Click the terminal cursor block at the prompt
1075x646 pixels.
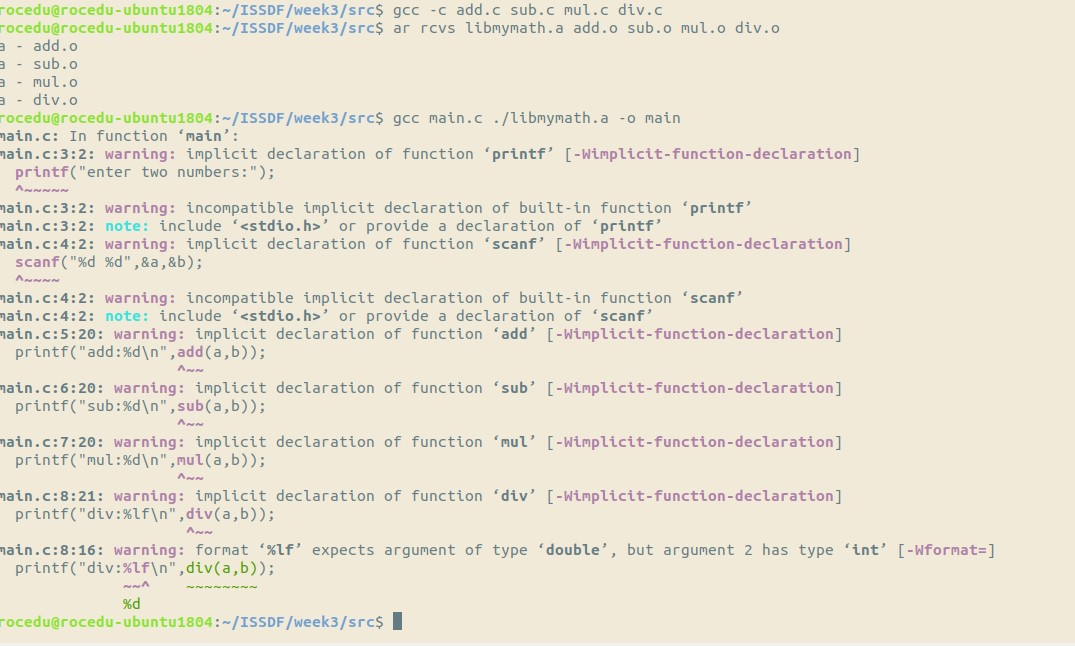pos(398,621)
